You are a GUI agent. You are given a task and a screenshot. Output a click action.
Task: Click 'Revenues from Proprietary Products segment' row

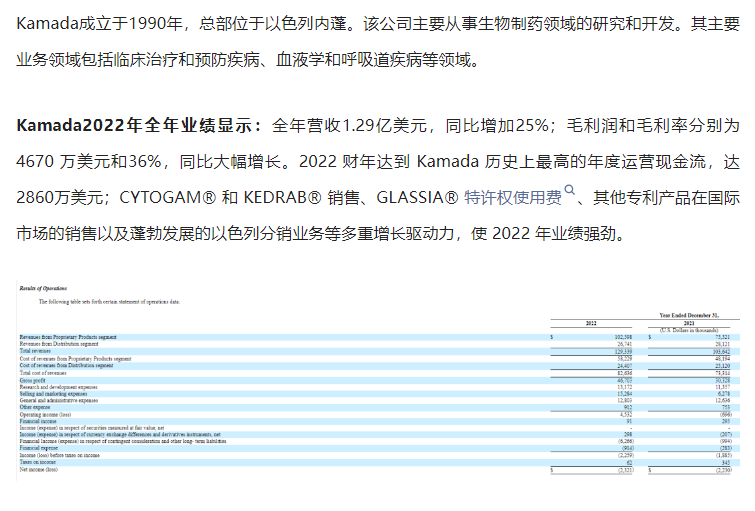click(68, 337)
